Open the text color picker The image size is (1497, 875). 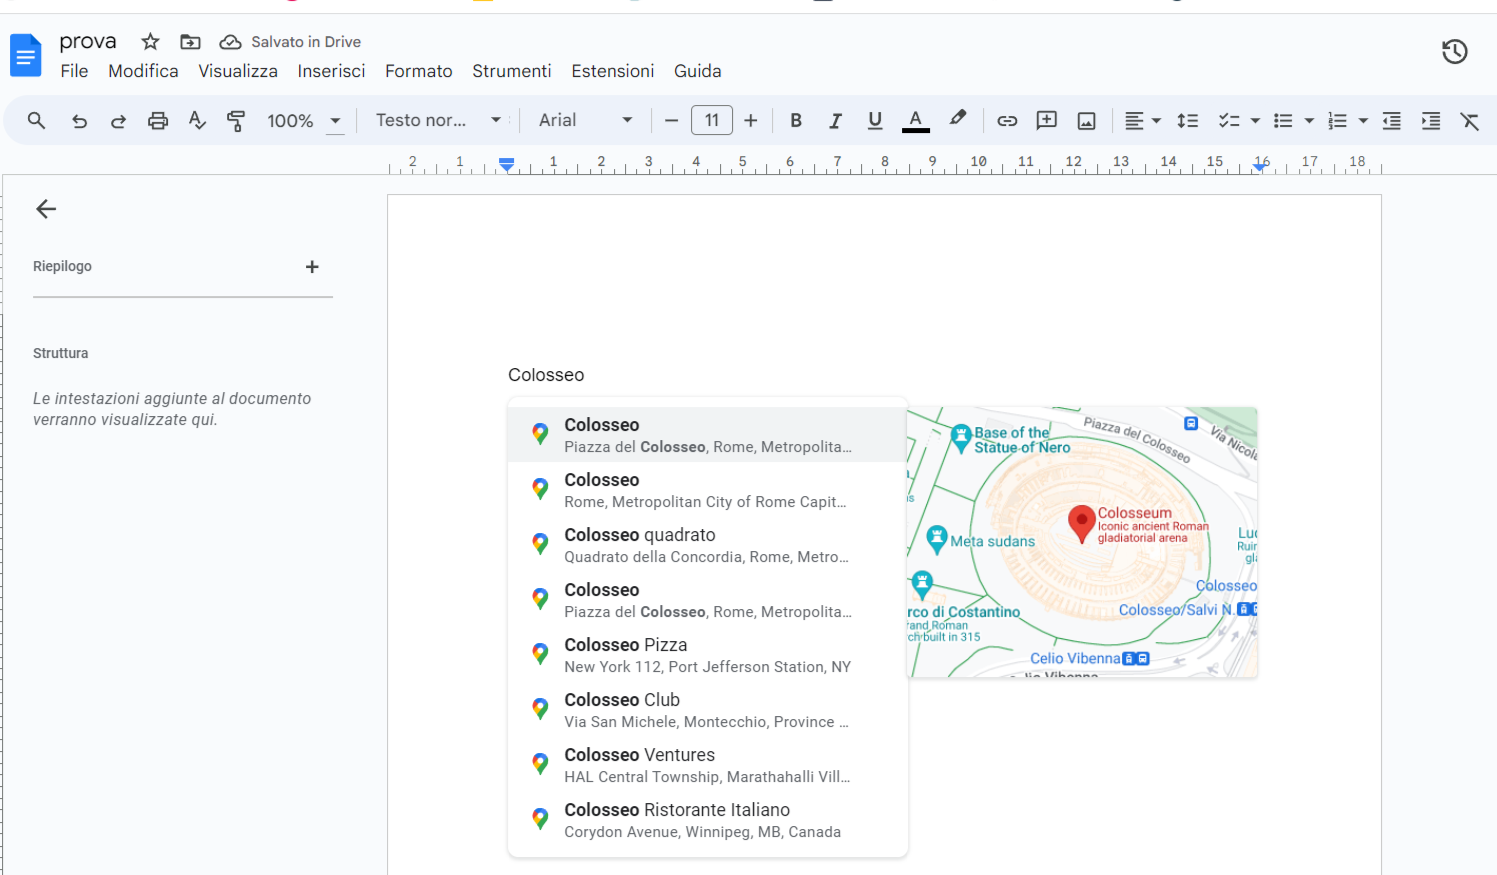point(915,121)
